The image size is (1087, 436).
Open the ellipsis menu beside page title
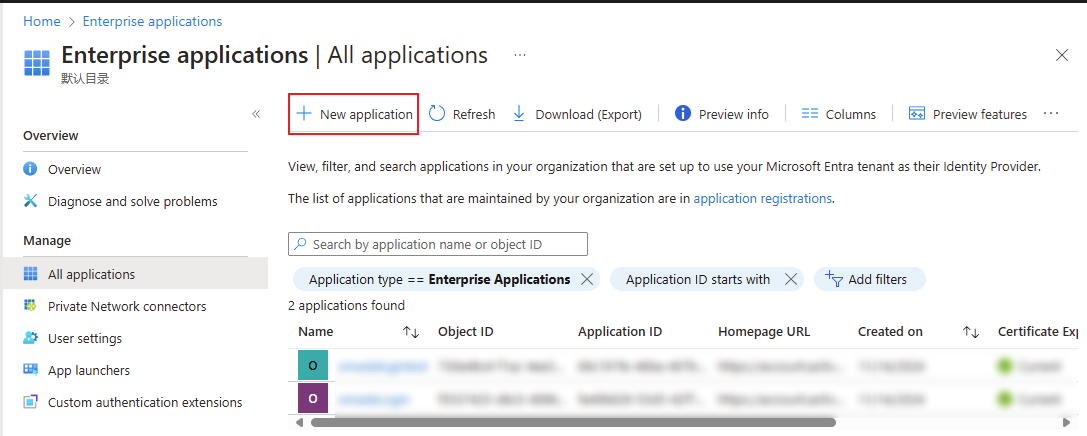[520, 55]
